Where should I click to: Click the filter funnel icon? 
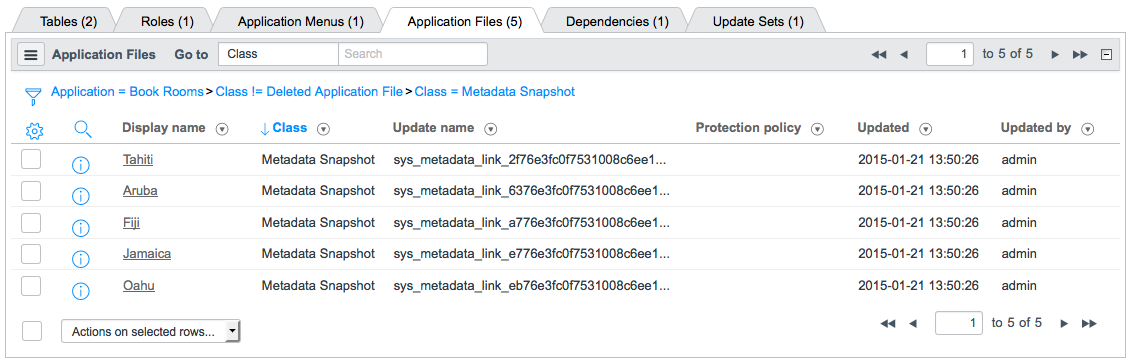click(33, 96)
